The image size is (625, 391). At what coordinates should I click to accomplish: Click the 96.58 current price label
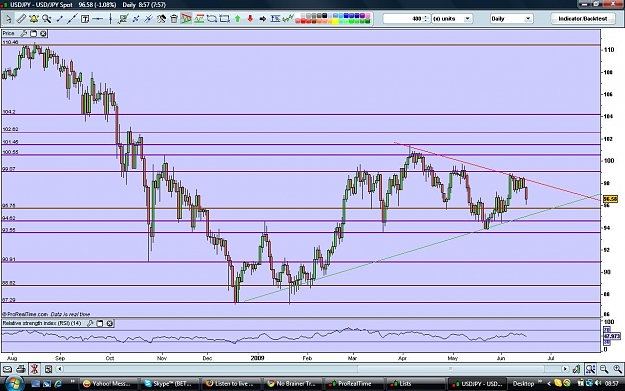(610, 199)
